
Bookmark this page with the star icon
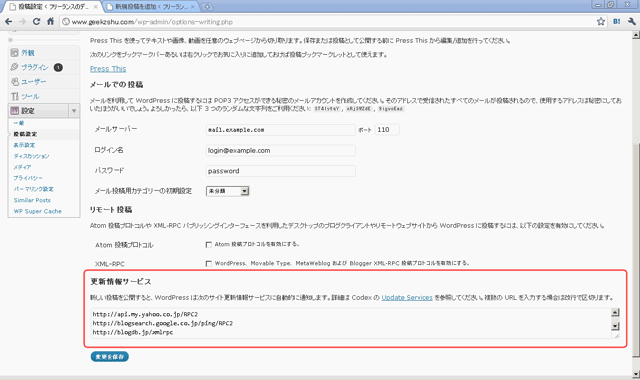tap(601, 22)
